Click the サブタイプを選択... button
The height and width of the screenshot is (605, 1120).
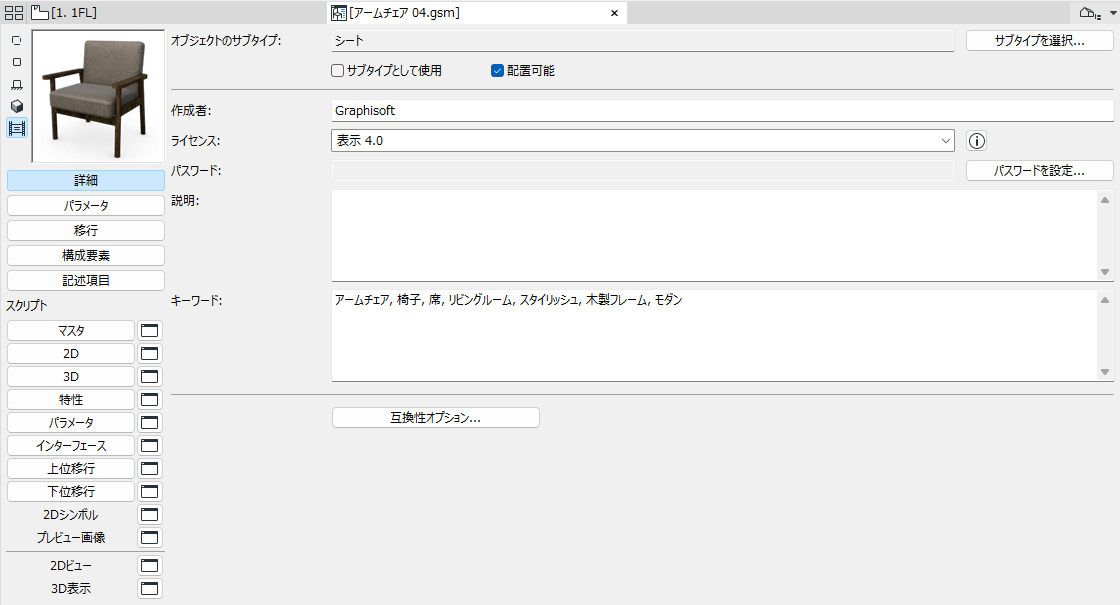coord(1039,41)
